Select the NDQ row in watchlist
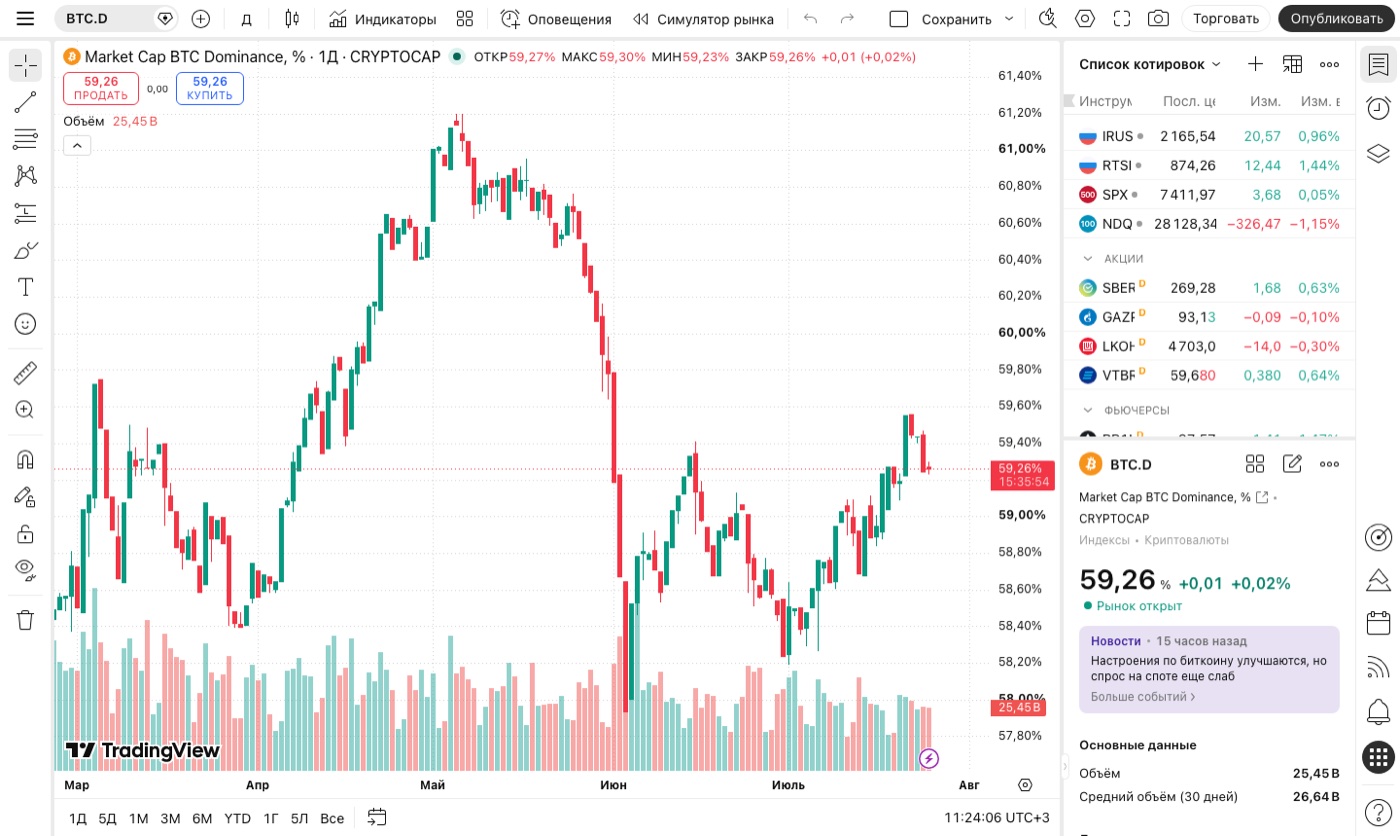The image size is (1400, 836). [1209, 224]
